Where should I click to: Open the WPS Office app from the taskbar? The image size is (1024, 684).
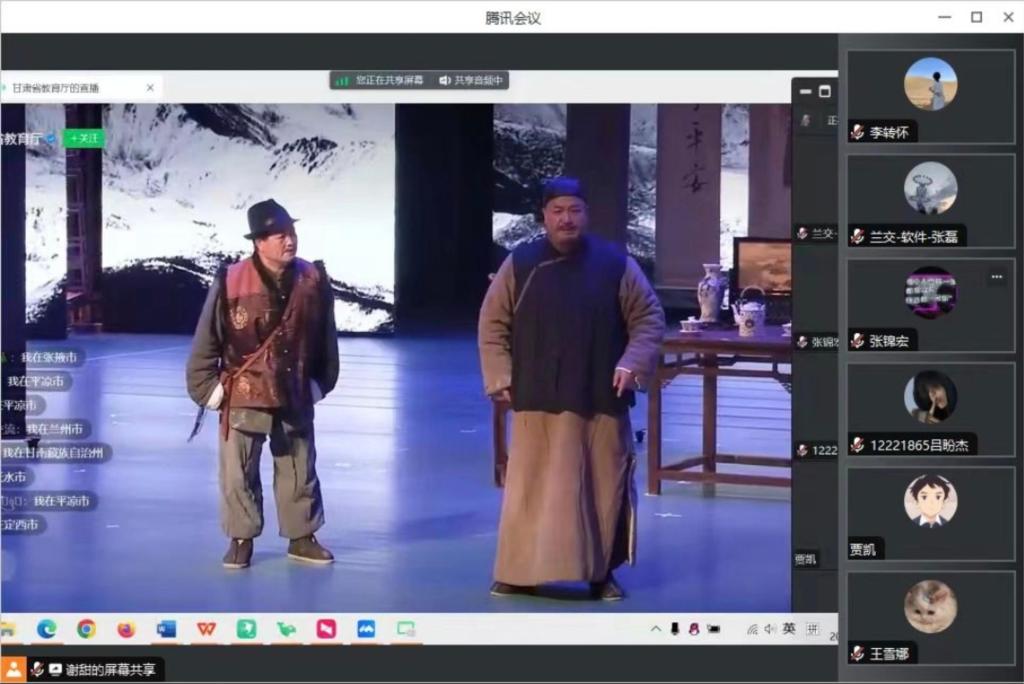205,630
